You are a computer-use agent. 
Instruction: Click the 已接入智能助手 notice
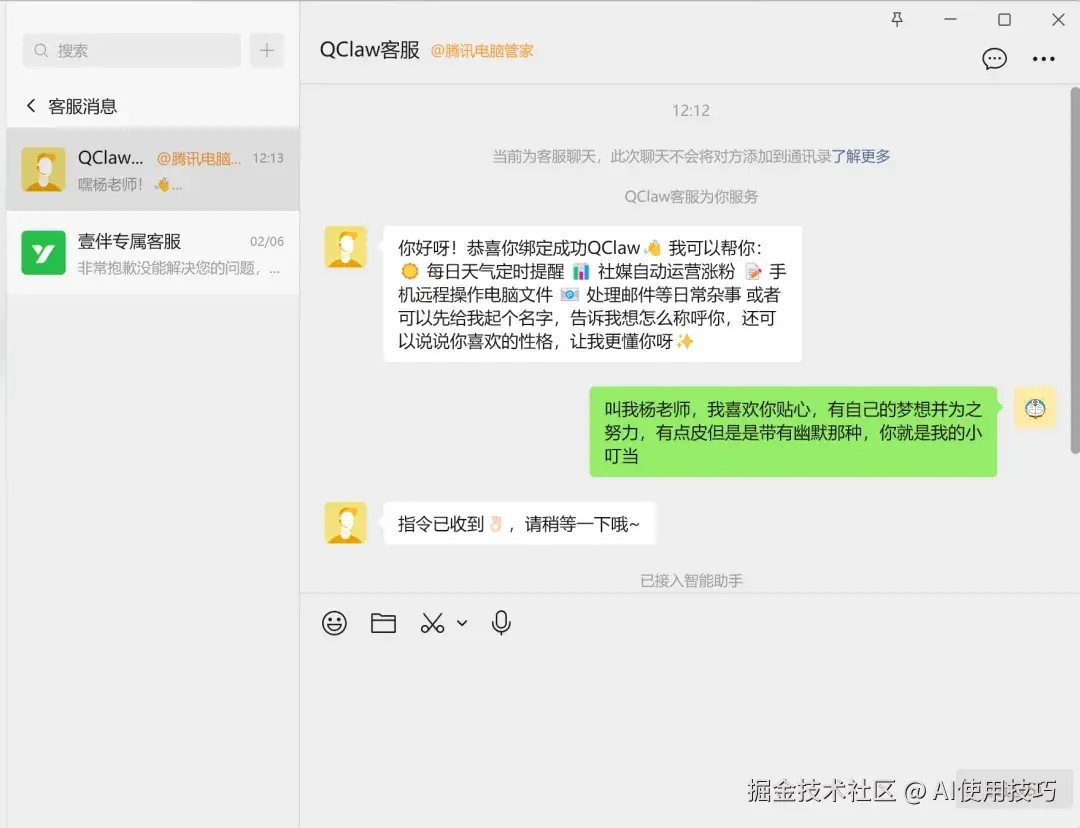click(x=691, y=581)
